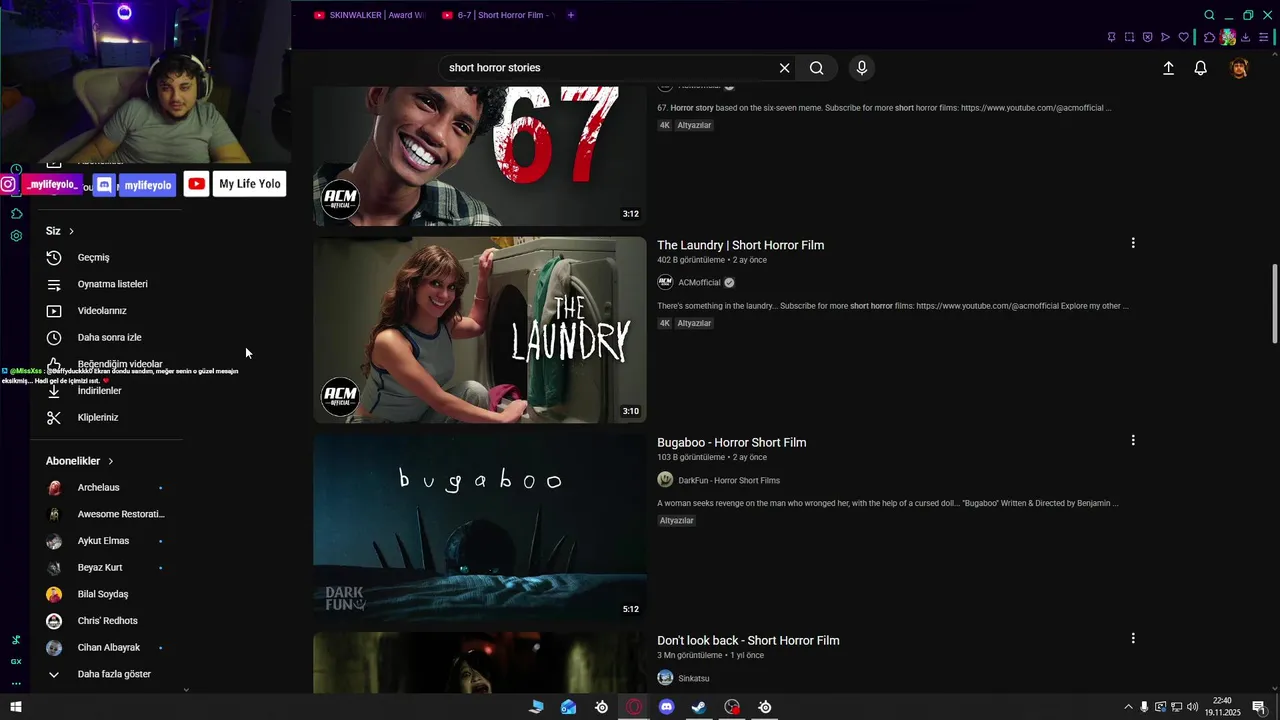Click the Opera player send icon
Image resolution: width=1280 pixels, height=720 pixels.
[x=1165, y=37]
